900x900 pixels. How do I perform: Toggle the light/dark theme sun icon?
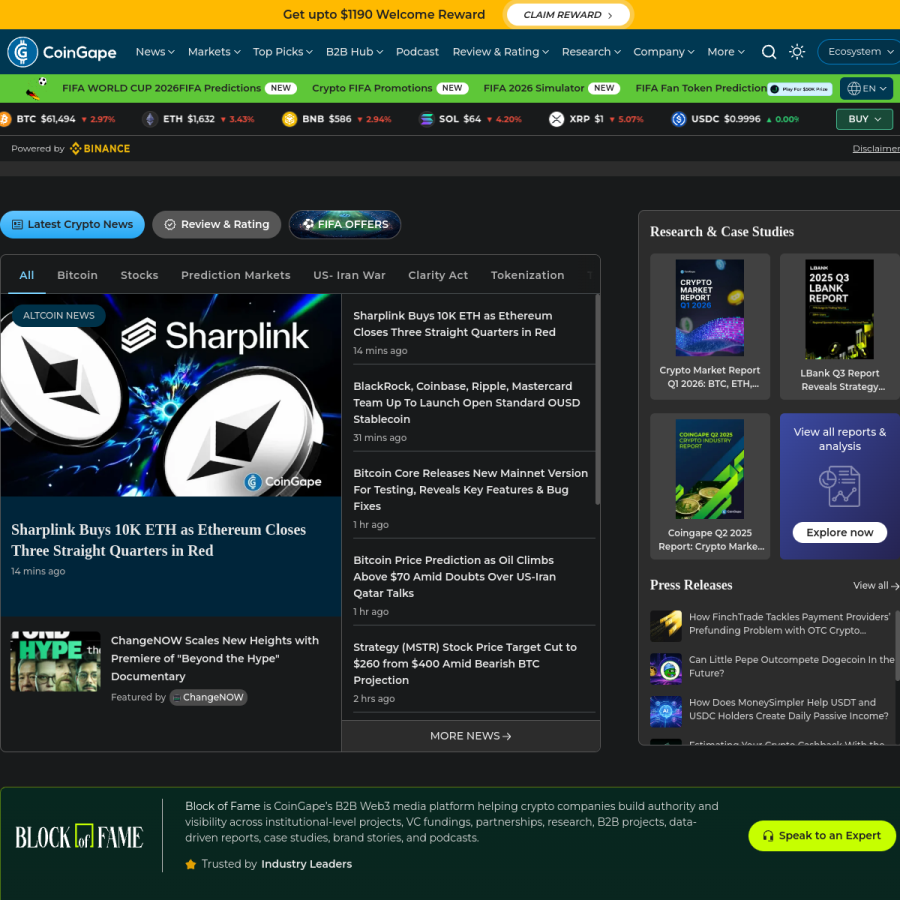click(x=797, y=52)
